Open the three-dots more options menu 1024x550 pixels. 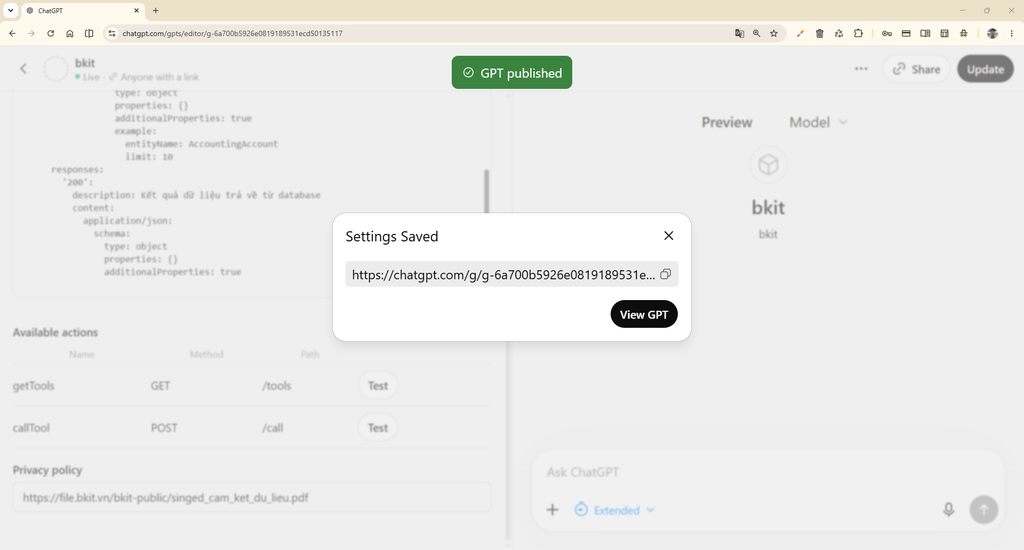pyautogui.click(x=861, y=69)
